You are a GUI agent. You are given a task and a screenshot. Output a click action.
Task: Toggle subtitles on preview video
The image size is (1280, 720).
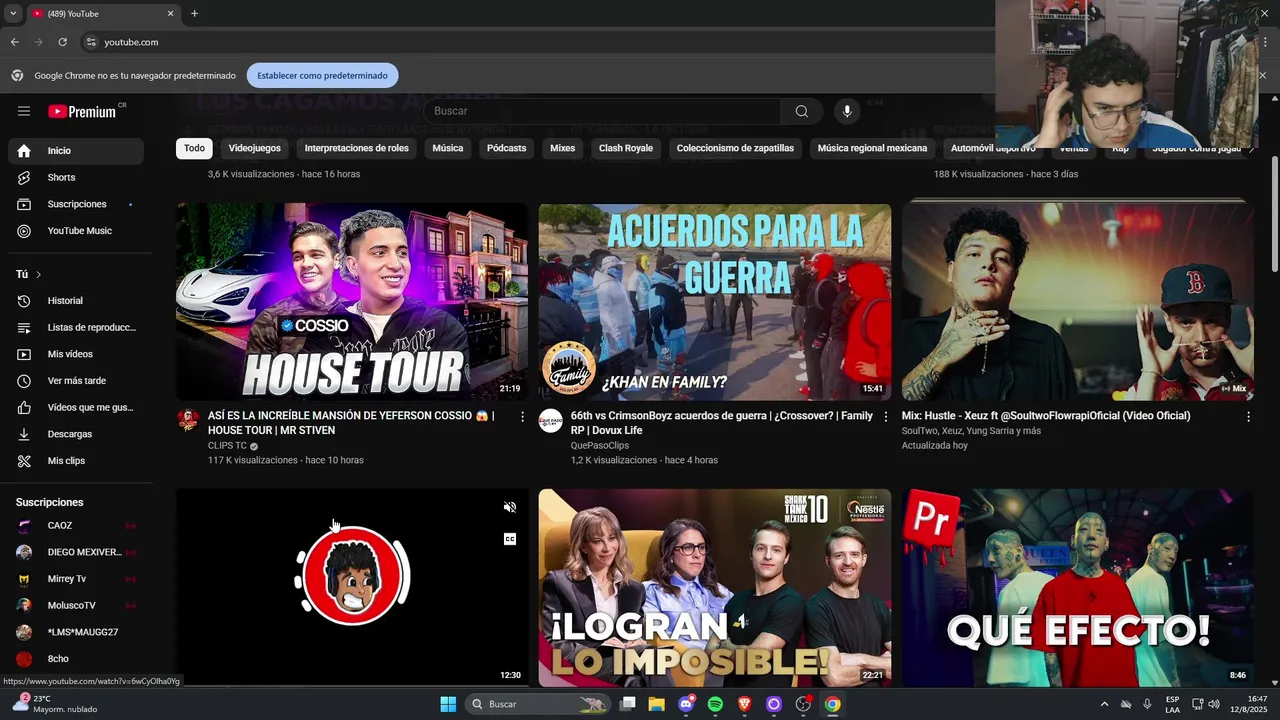point(510,539)
